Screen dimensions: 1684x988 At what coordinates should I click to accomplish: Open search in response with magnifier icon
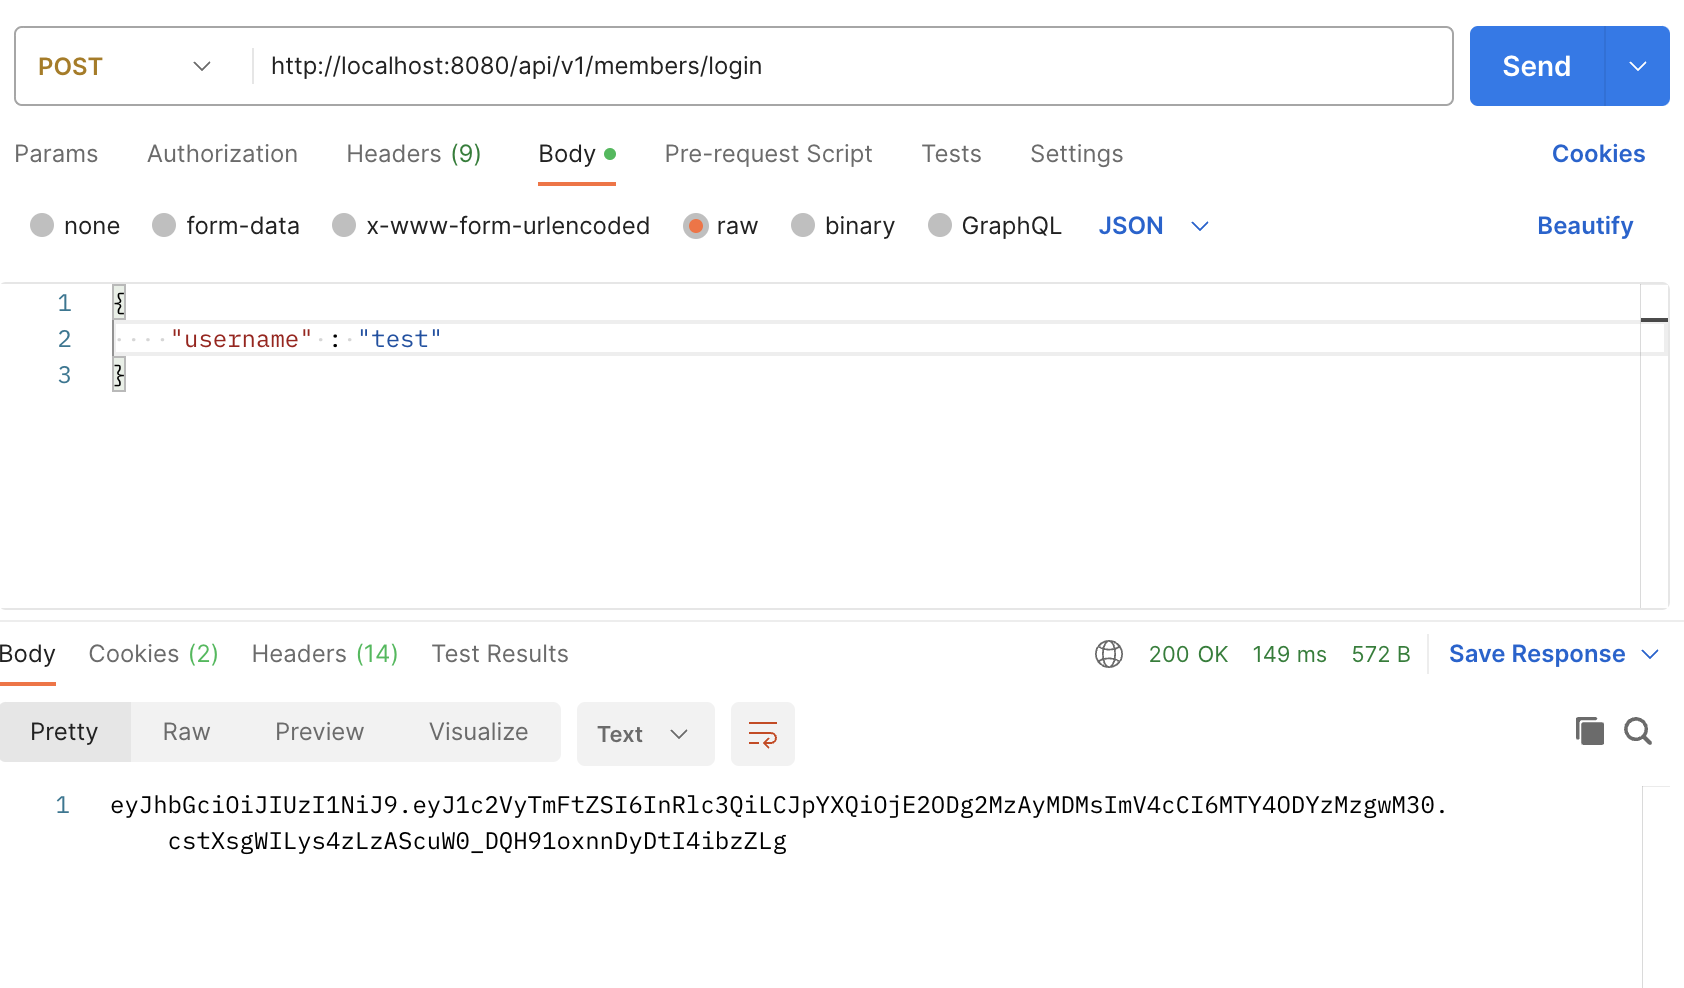pyautogui.click(x=1638, y=731)
